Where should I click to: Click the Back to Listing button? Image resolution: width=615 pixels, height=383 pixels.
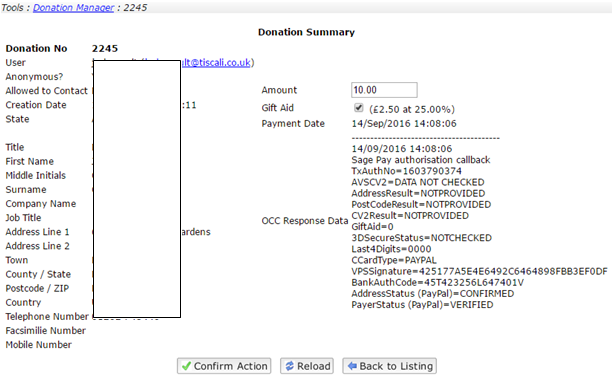(389, 366)
